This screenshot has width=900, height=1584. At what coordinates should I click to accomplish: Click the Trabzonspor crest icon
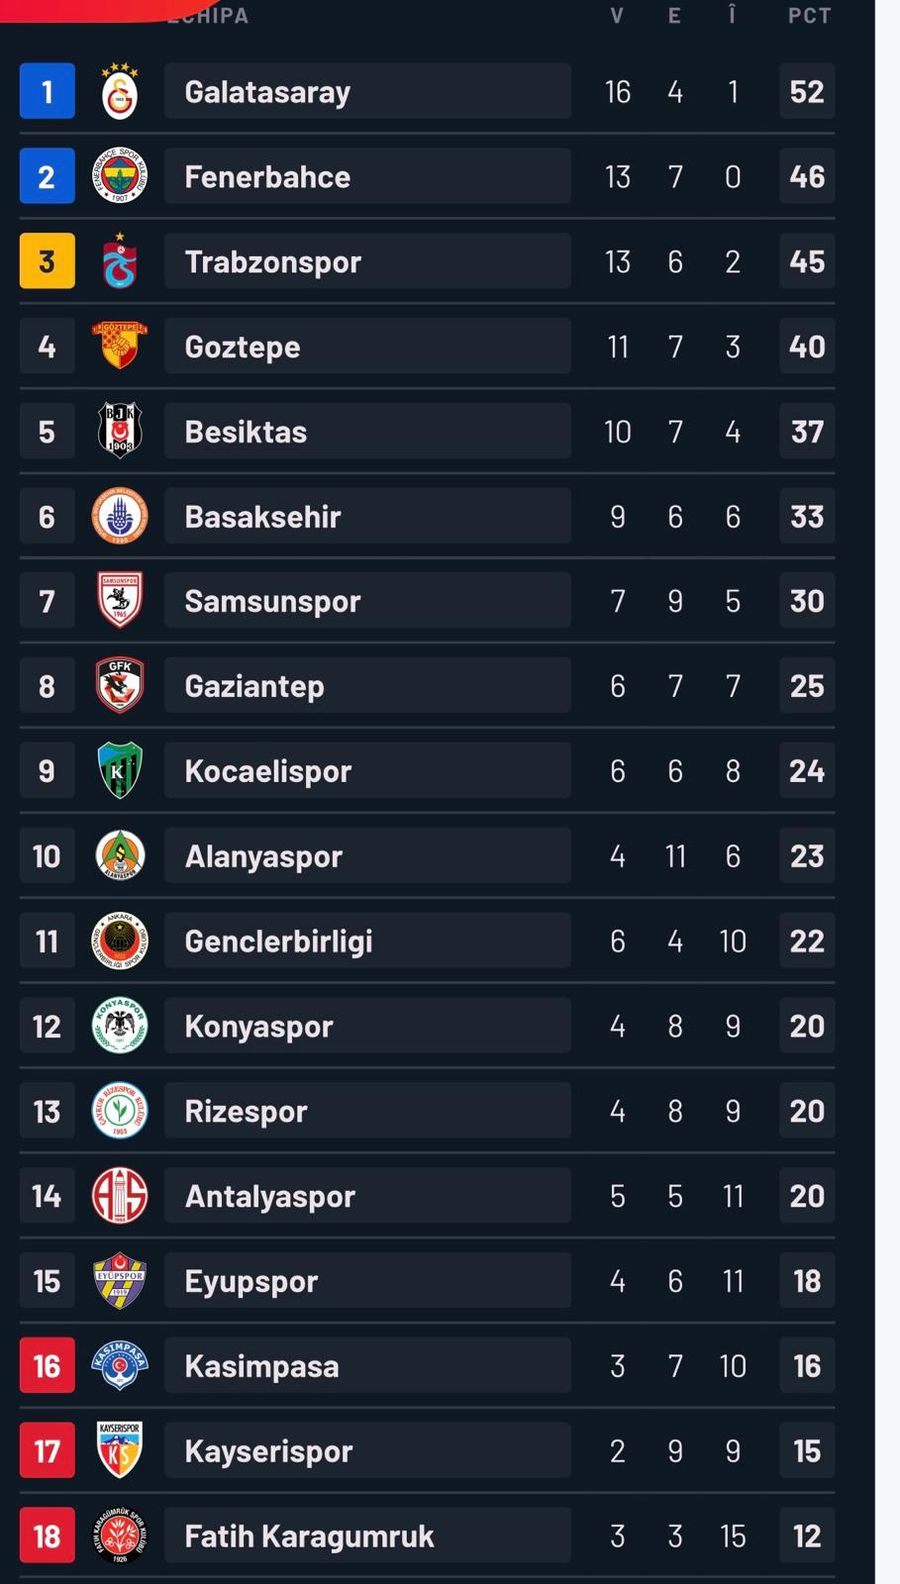[x=119, y=261]
